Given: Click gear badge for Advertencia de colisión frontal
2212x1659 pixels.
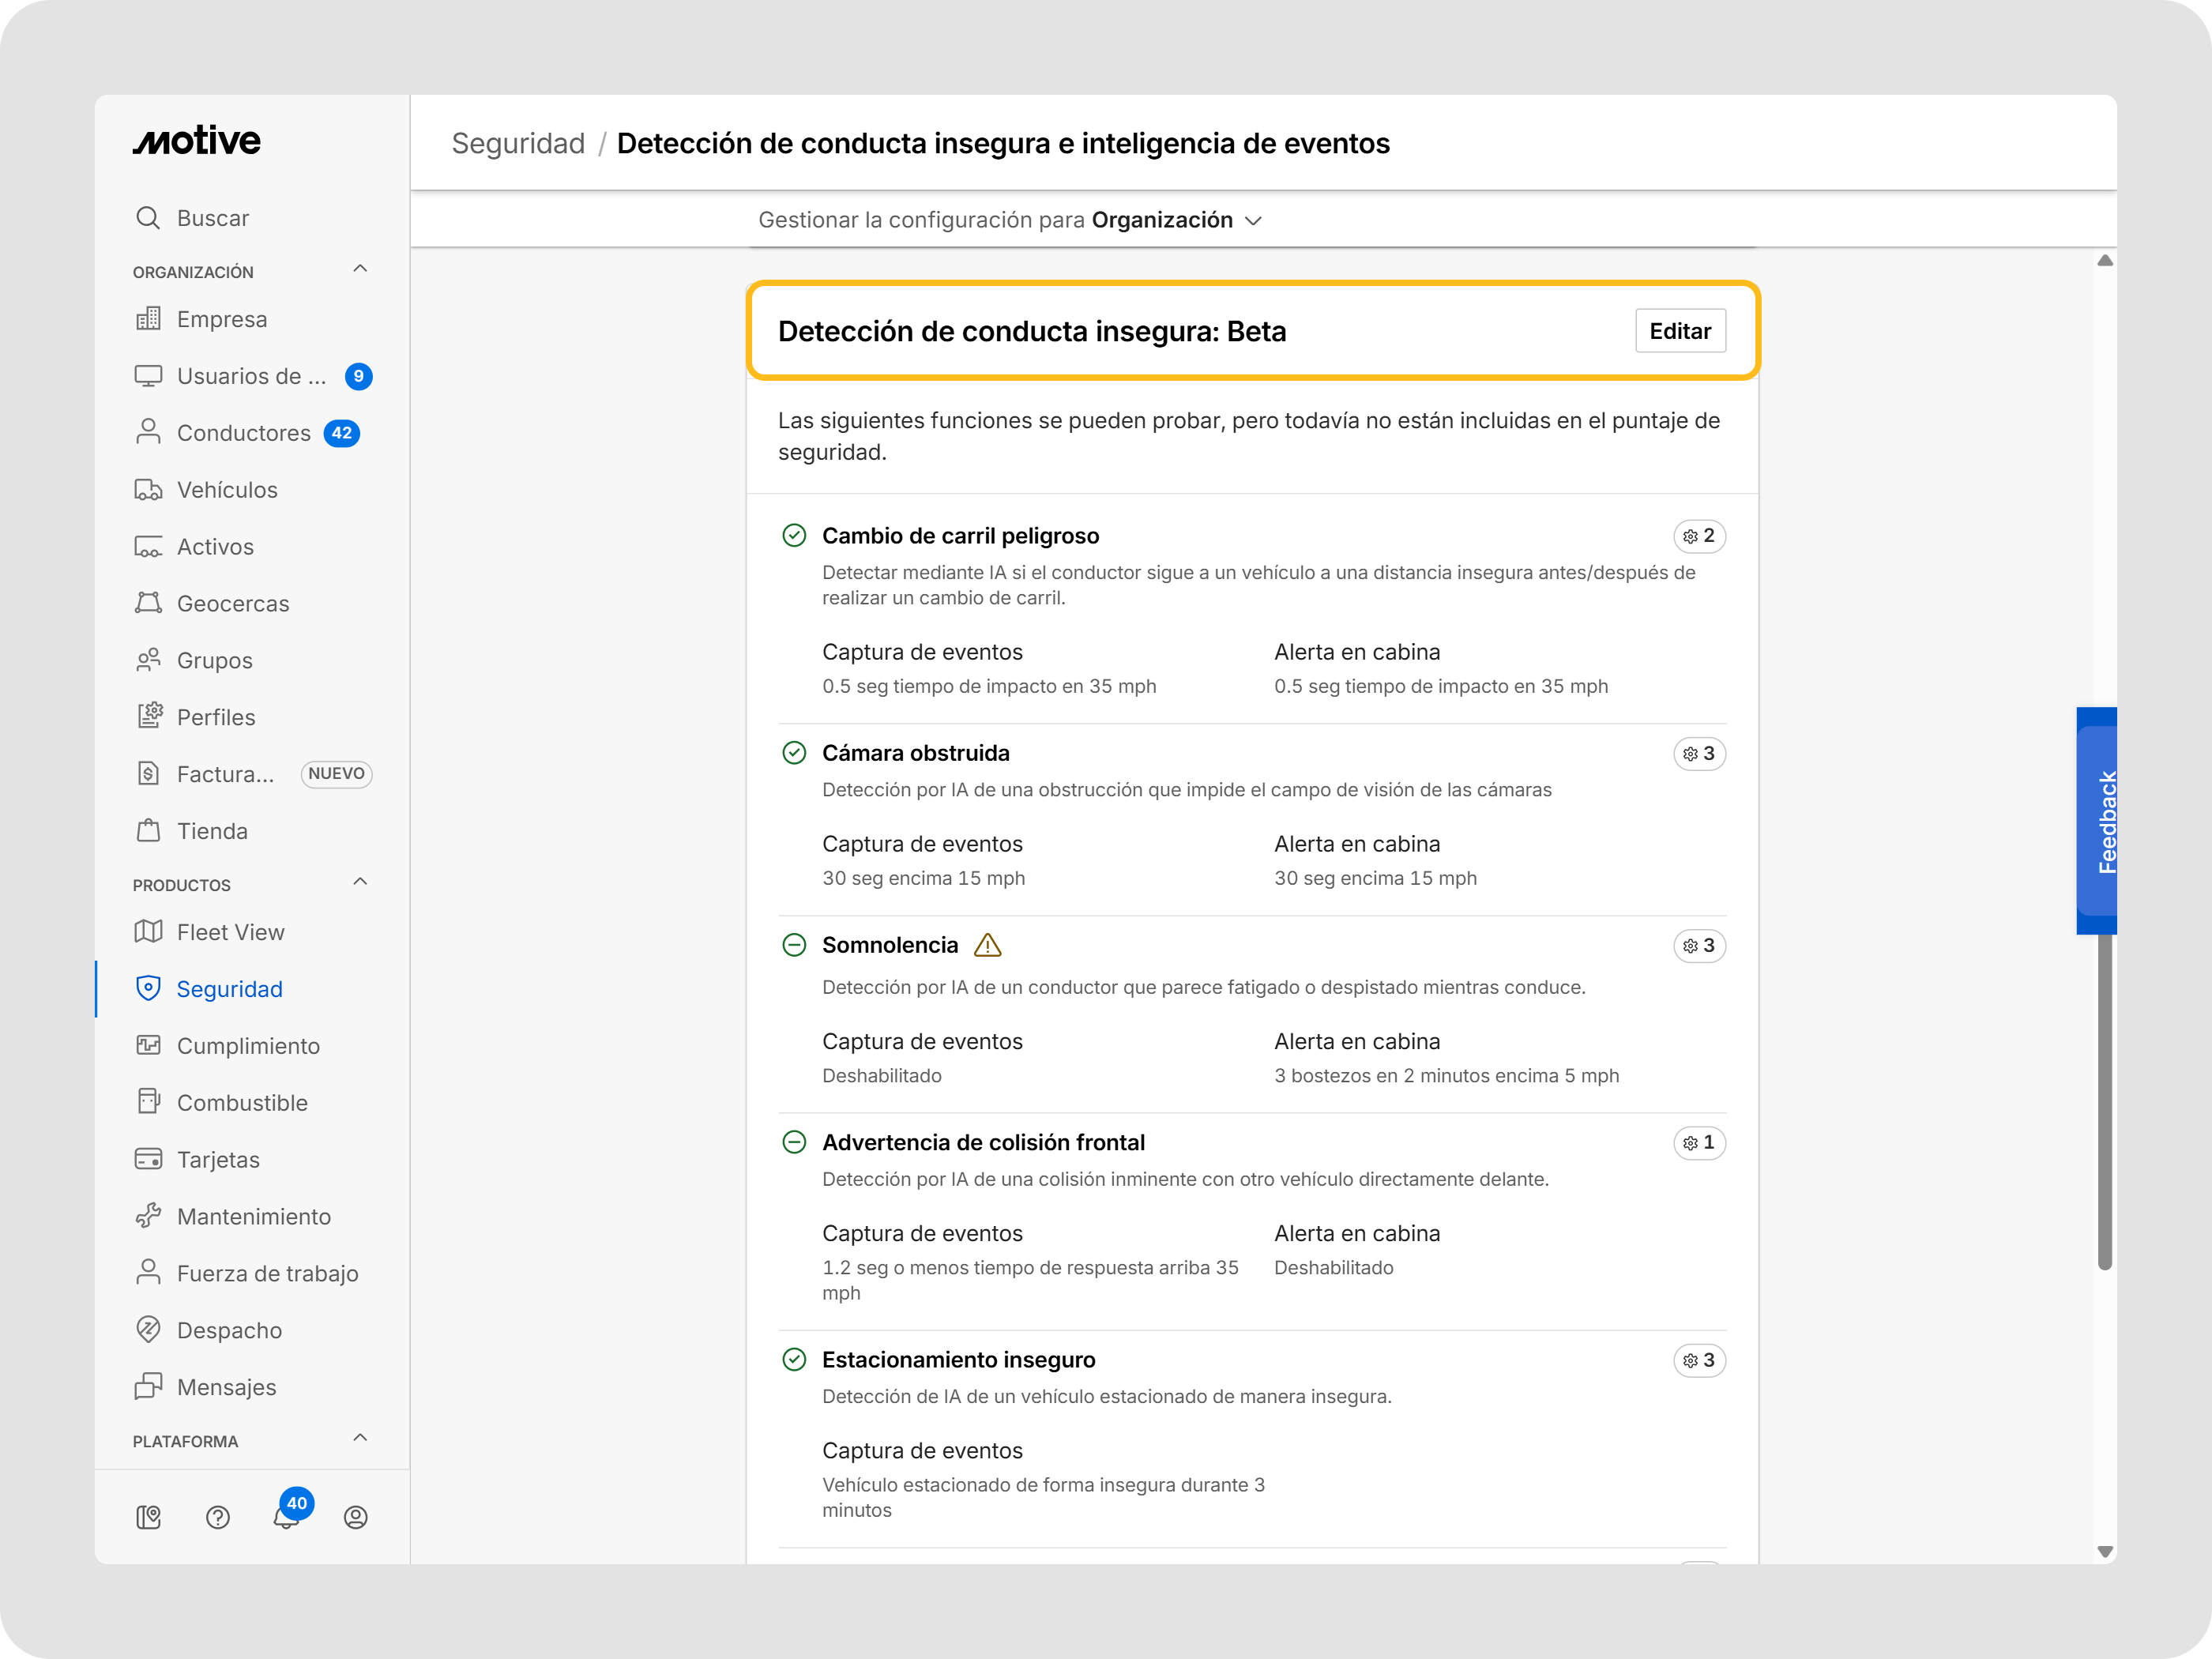Looking at the screenshot, I should coord(1699,1142).
